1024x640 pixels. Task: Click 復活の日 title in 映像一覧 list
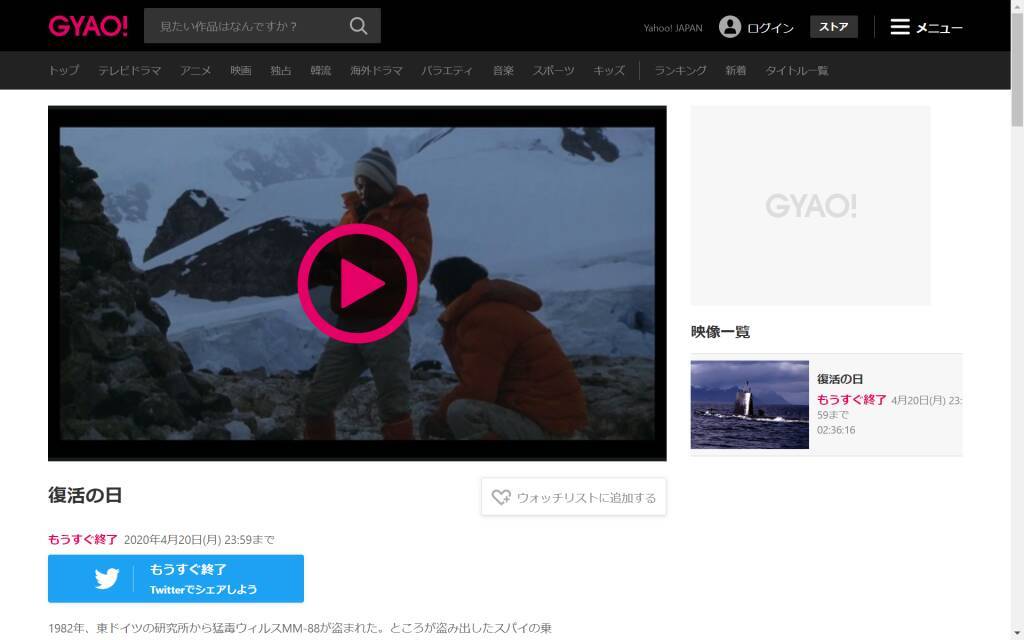tap(840, 379)
